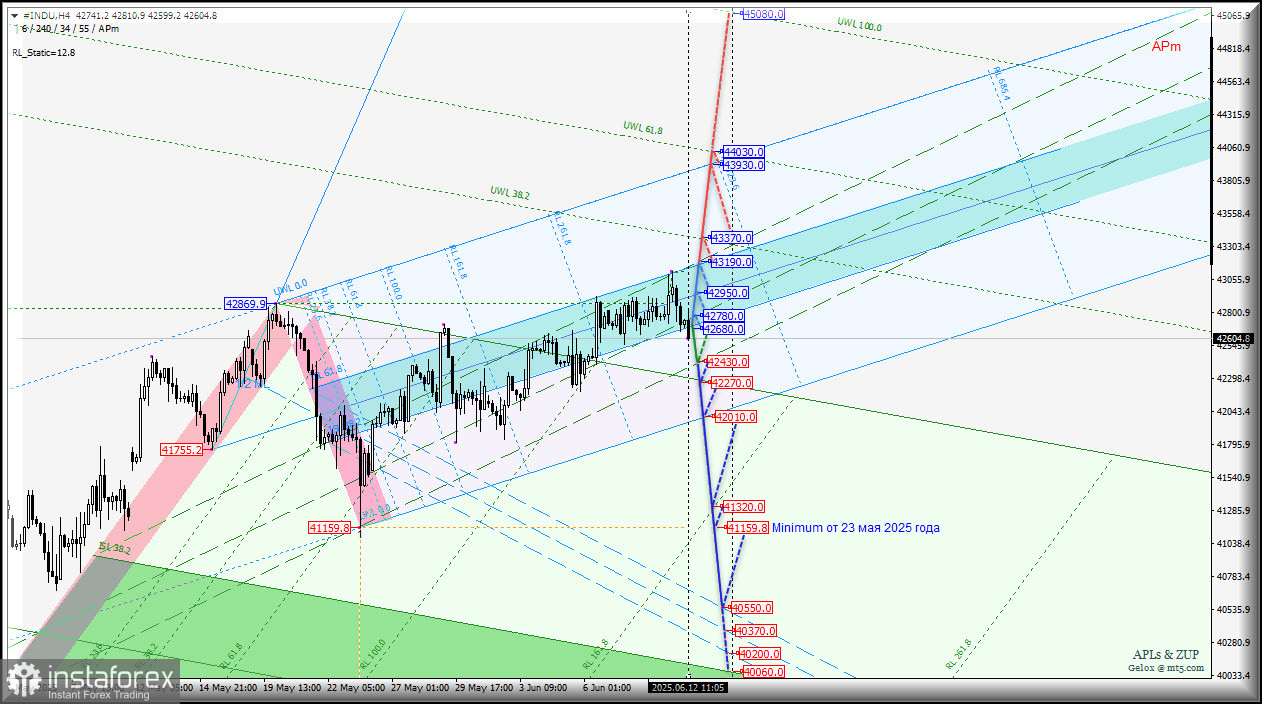
Task: Select the 45080.0 price level label
Action: pyautogui.click(x=763, y=14)
